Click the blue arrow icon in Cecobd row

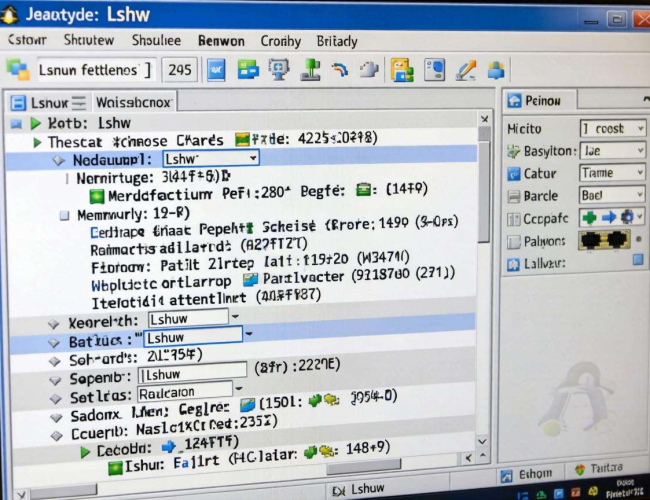[168, 447]
